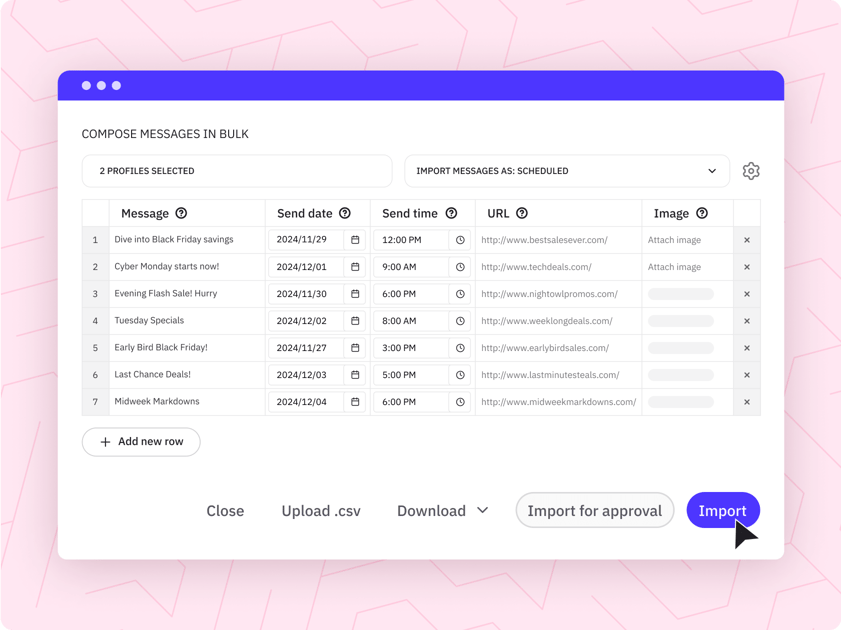Open the bulk compose settings gear
Image resolution: width=841 pixels, height=630 pixels.
coord(751,171)
